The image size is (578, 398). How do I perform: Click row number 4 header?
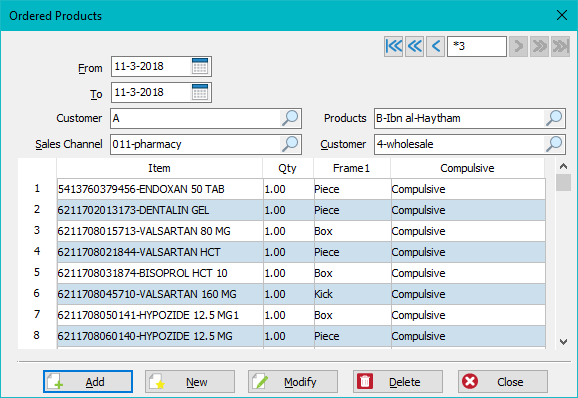pyautogui.click(x=37, y=251)
